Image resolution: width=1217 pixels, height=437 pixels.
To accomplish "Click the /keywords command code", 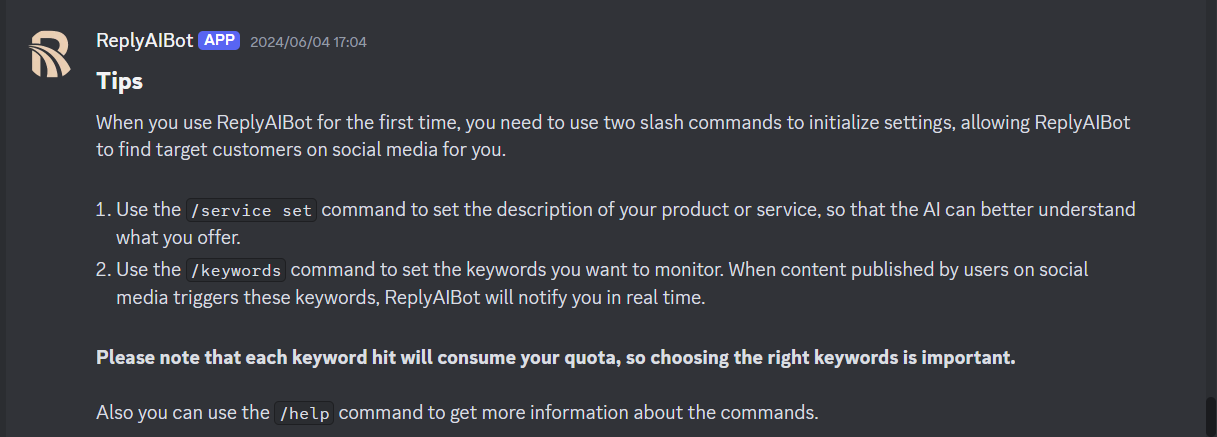I will (x=236, y=270).
